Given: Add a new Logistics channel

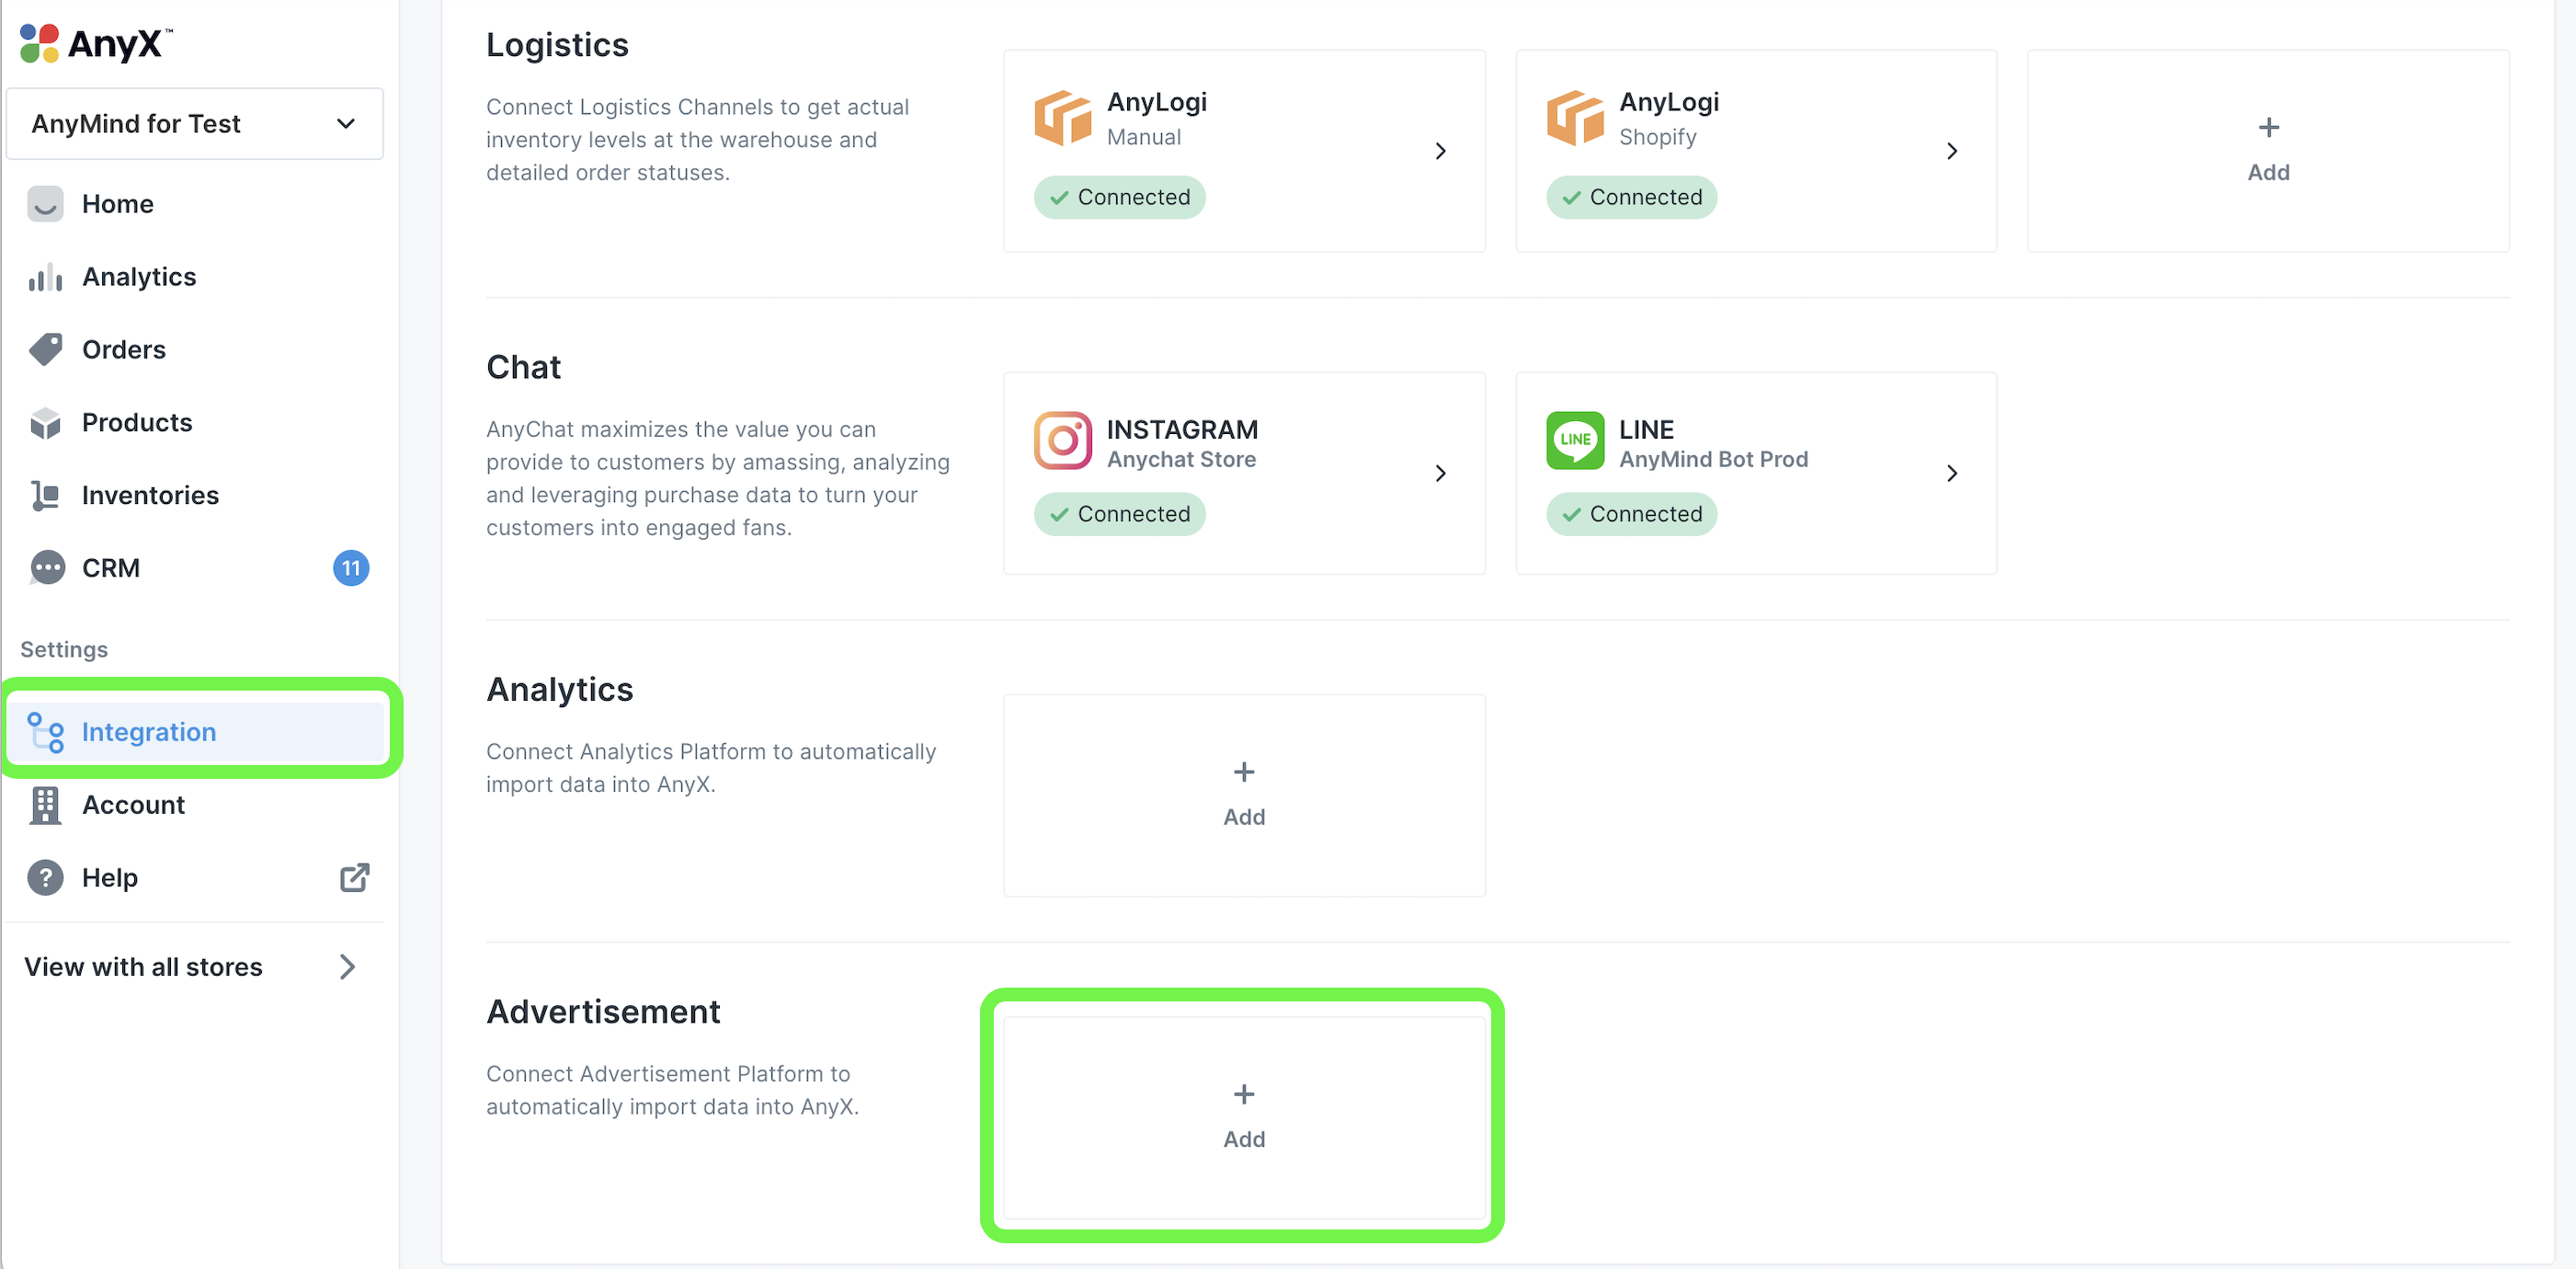Looking at the screenshot, I should click(x=2267, y=150).
